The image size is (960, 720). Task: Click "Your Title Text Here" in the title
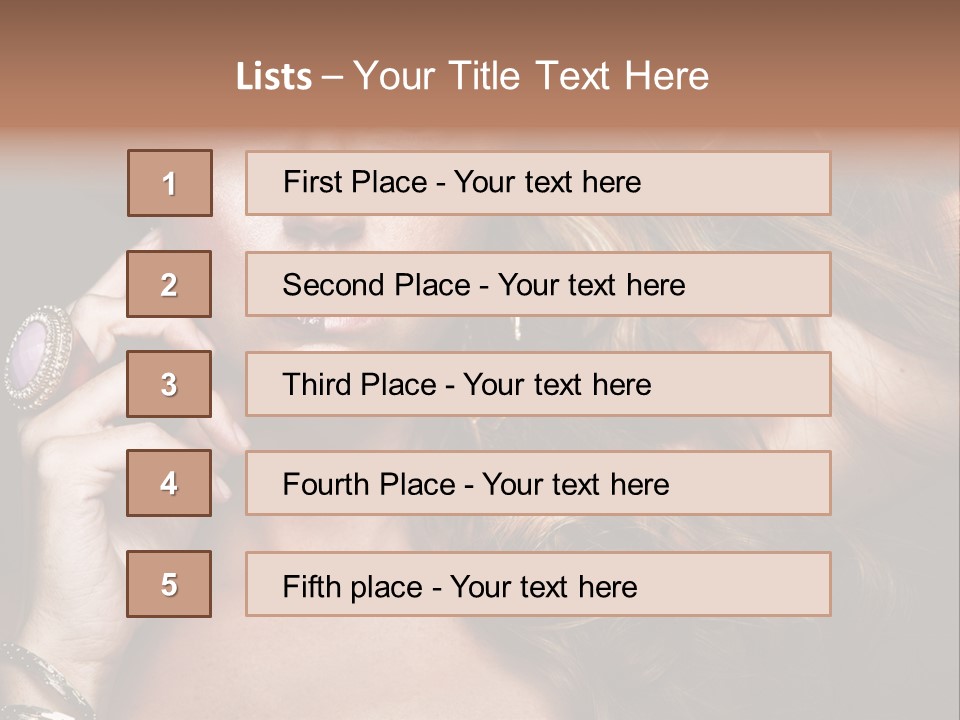pos(531,76)
